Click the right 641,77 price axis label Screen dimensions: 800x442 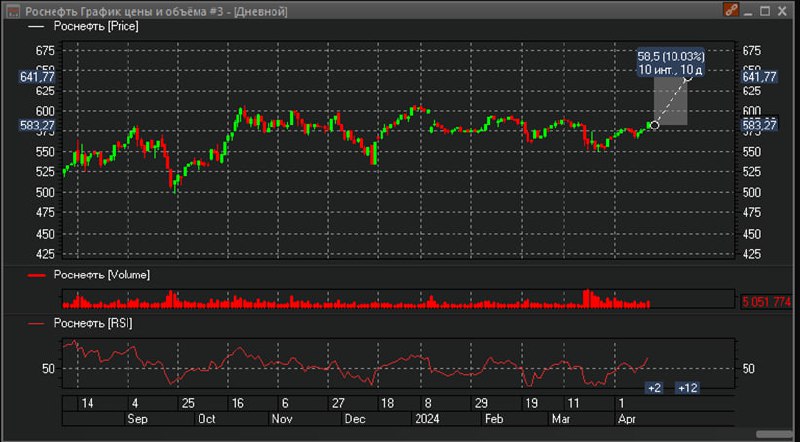(760, 77)
